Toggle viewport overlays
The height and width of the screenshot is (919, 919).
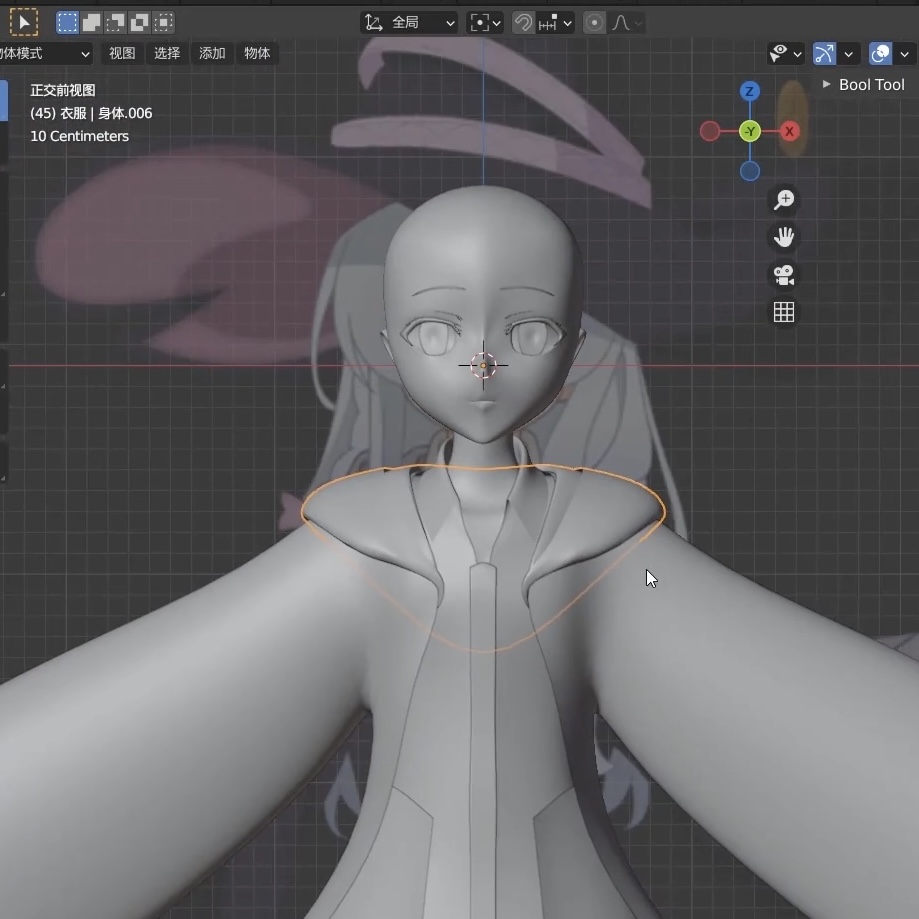pos(880,54)
